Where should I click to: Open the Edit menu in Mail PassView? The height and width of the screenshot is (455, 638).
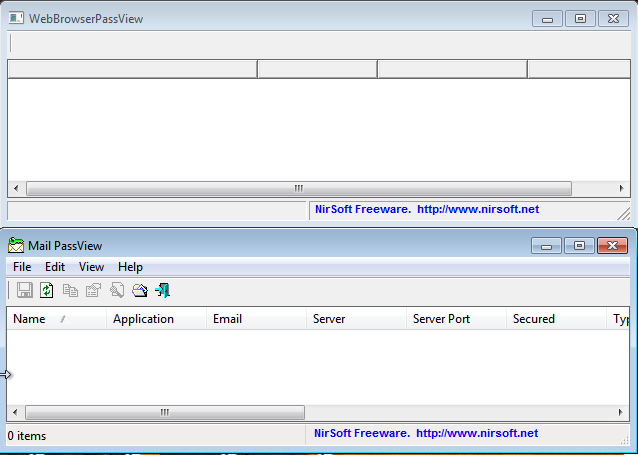pyautogui.click(x=55, y=267)
